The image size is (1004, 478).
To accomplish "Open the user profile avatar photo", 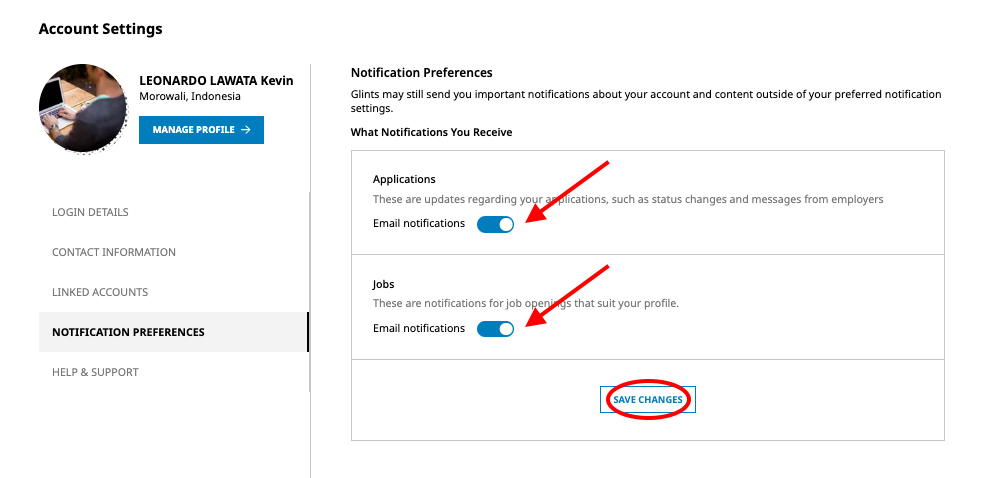I will click(x=83, y=109).
